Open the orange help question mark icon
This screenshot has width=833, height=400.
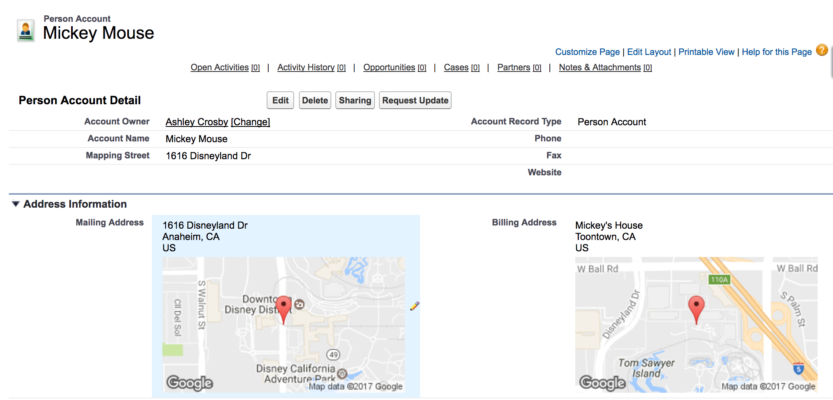[822, 51]
